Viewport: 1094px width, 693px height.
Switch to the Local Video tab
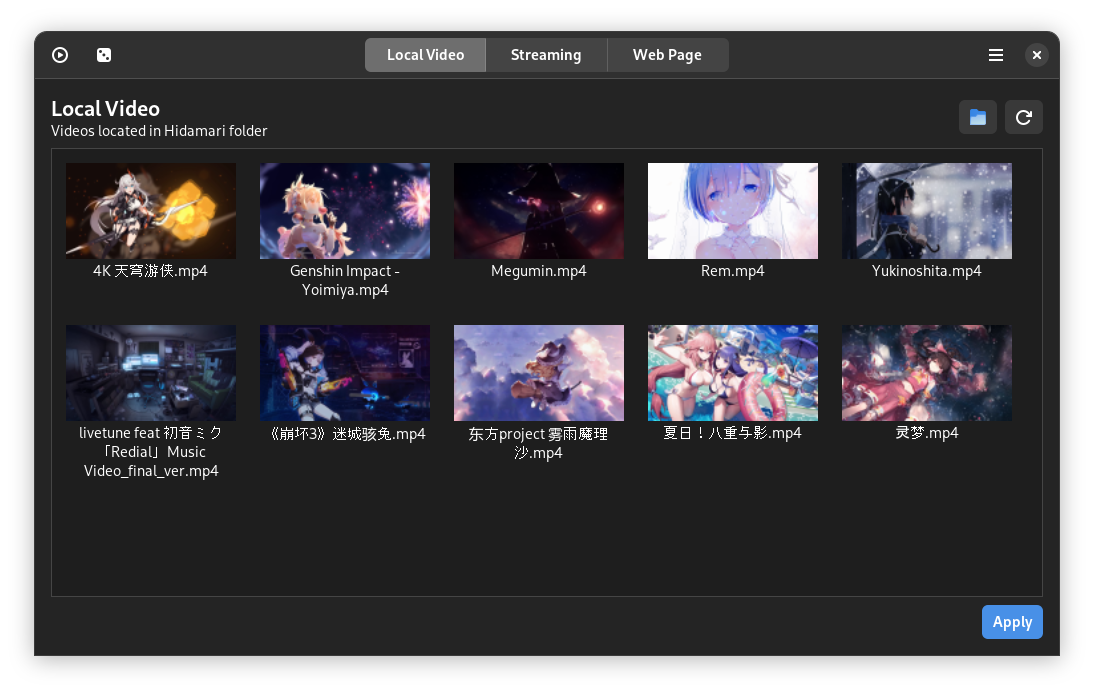click(426, 55)
